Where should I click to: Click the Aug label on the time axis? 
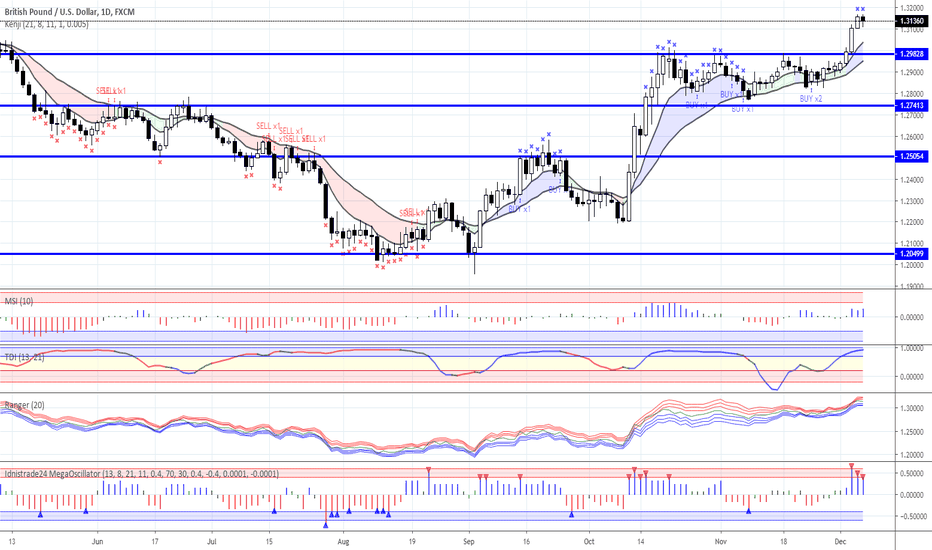point(343,540)
